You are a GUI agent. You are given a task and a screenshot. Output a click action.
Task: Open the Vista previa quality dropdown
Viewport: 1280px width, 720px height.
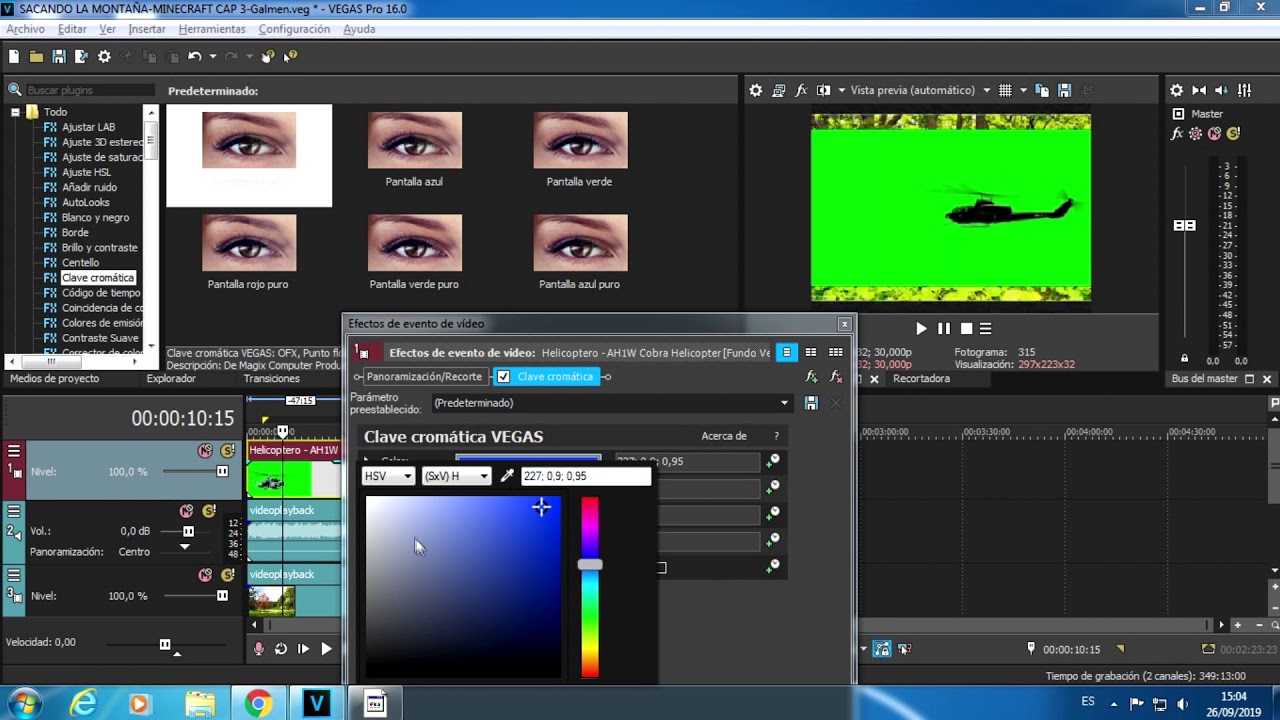tap(920, 90)
